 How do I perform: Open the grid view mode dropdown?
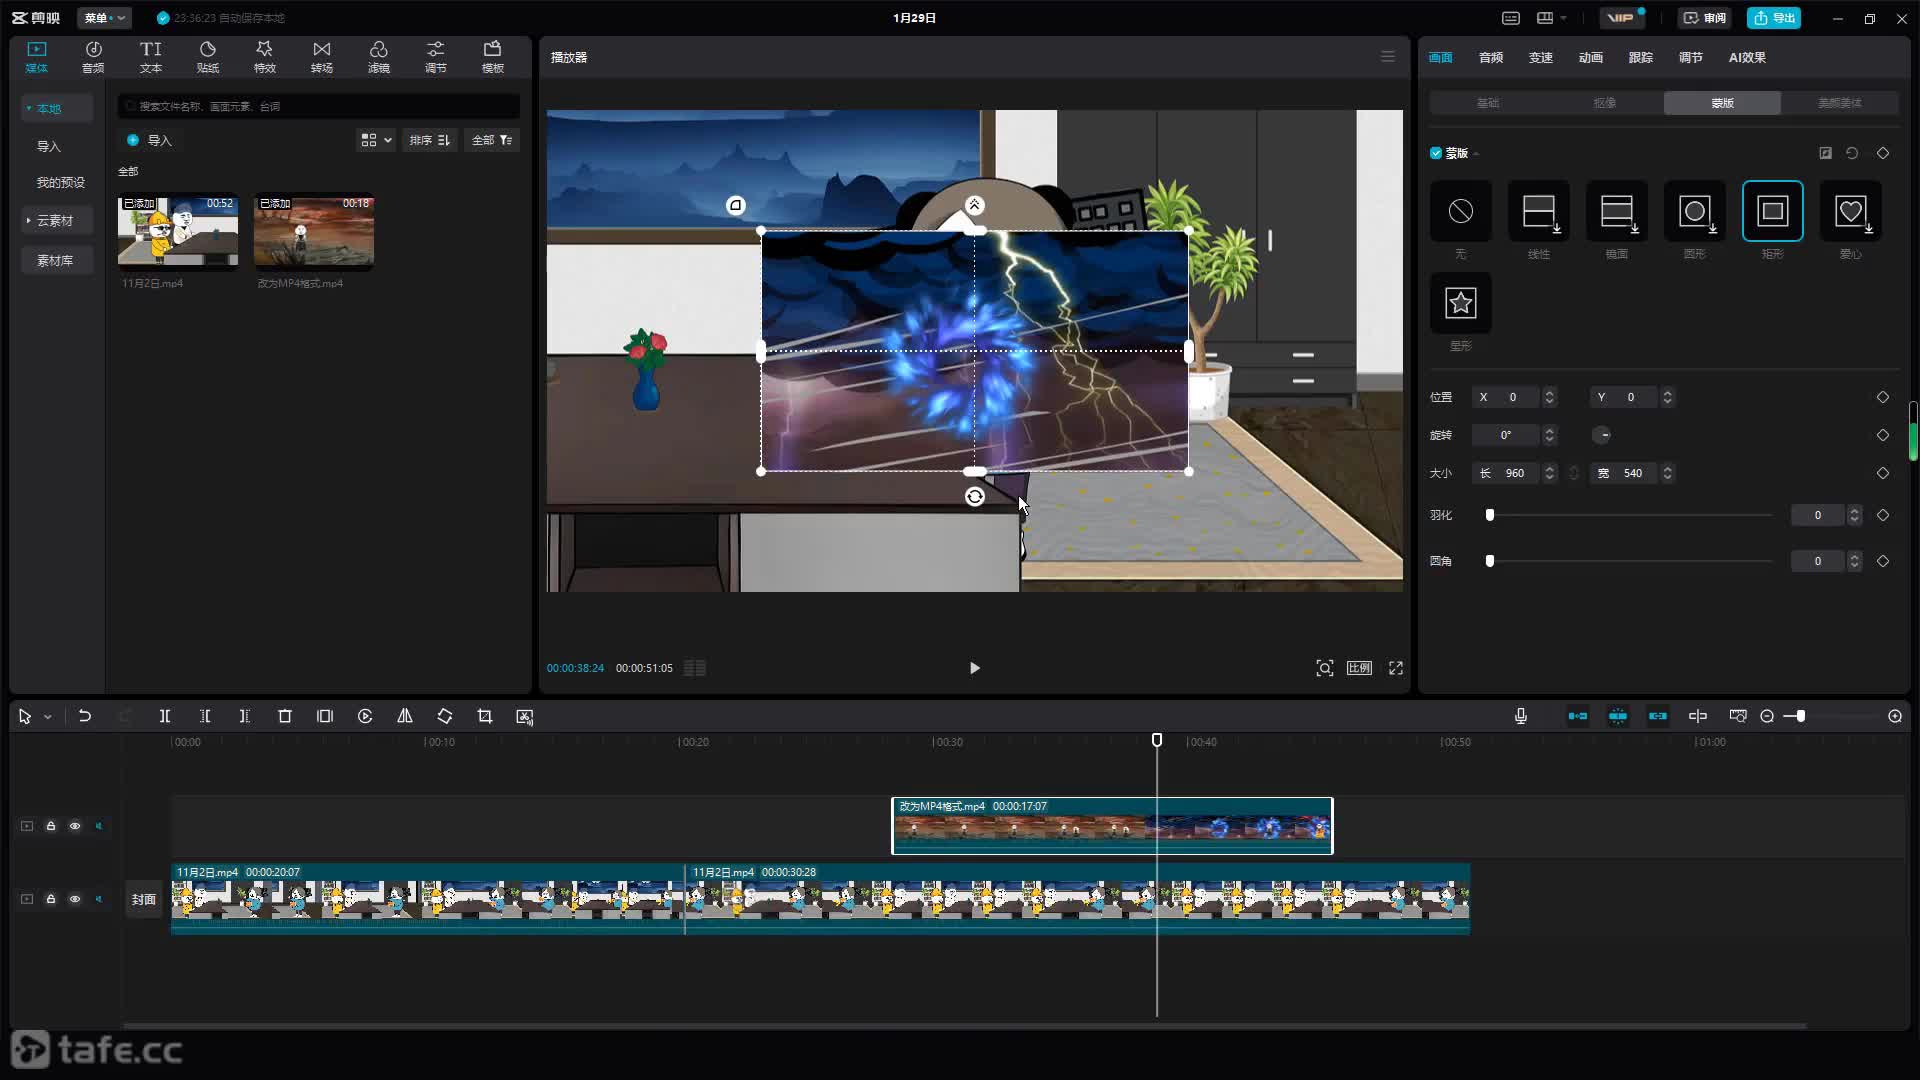[376, 140]
